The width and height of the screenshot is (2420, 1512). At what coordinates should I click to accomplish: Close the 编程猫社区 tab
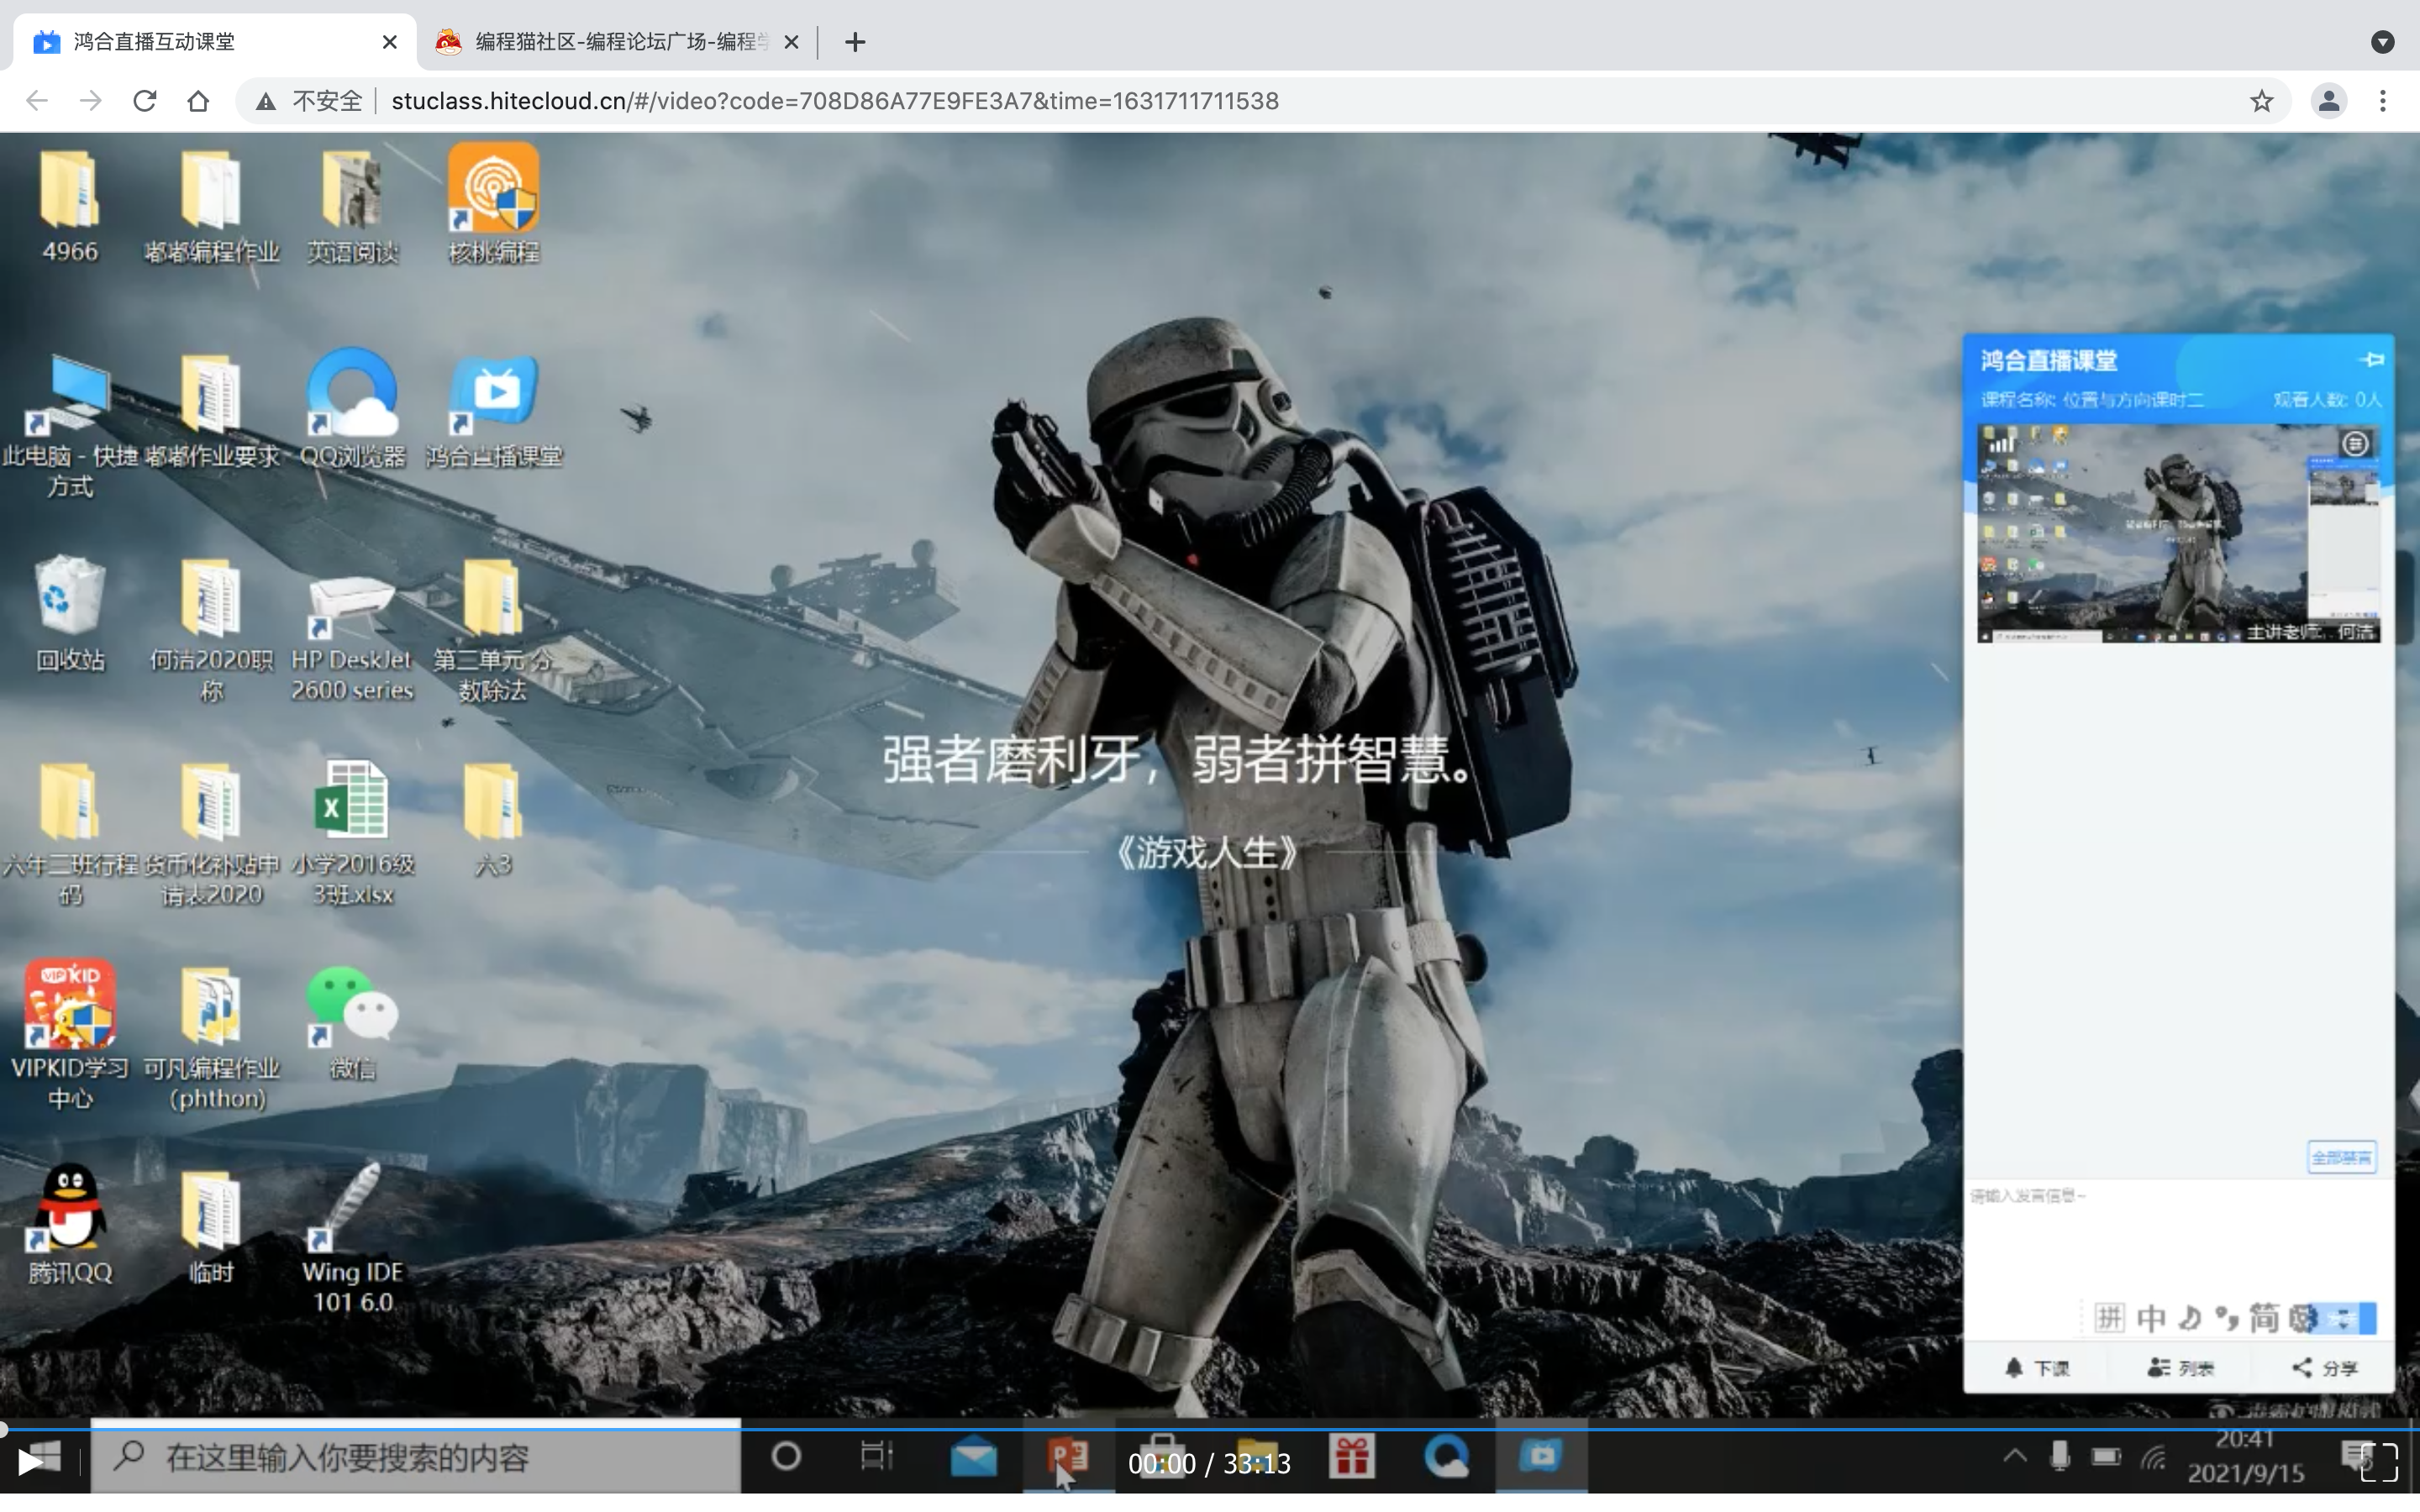(791, 42)
